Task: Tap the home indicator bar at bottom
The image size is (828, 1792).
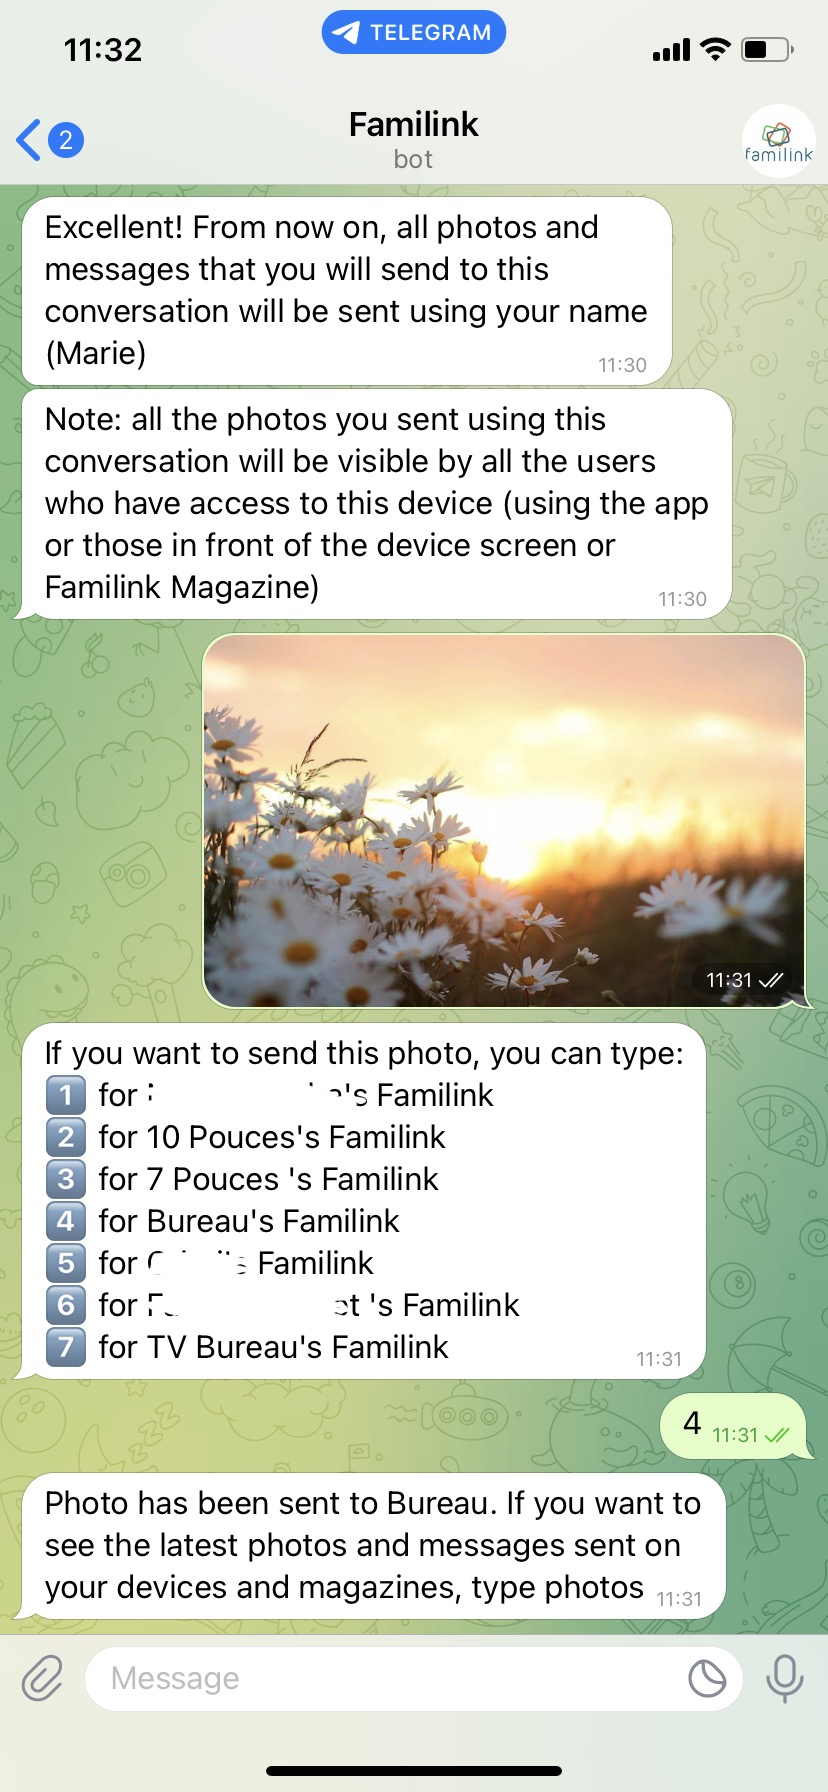Action: point(414,1770)
